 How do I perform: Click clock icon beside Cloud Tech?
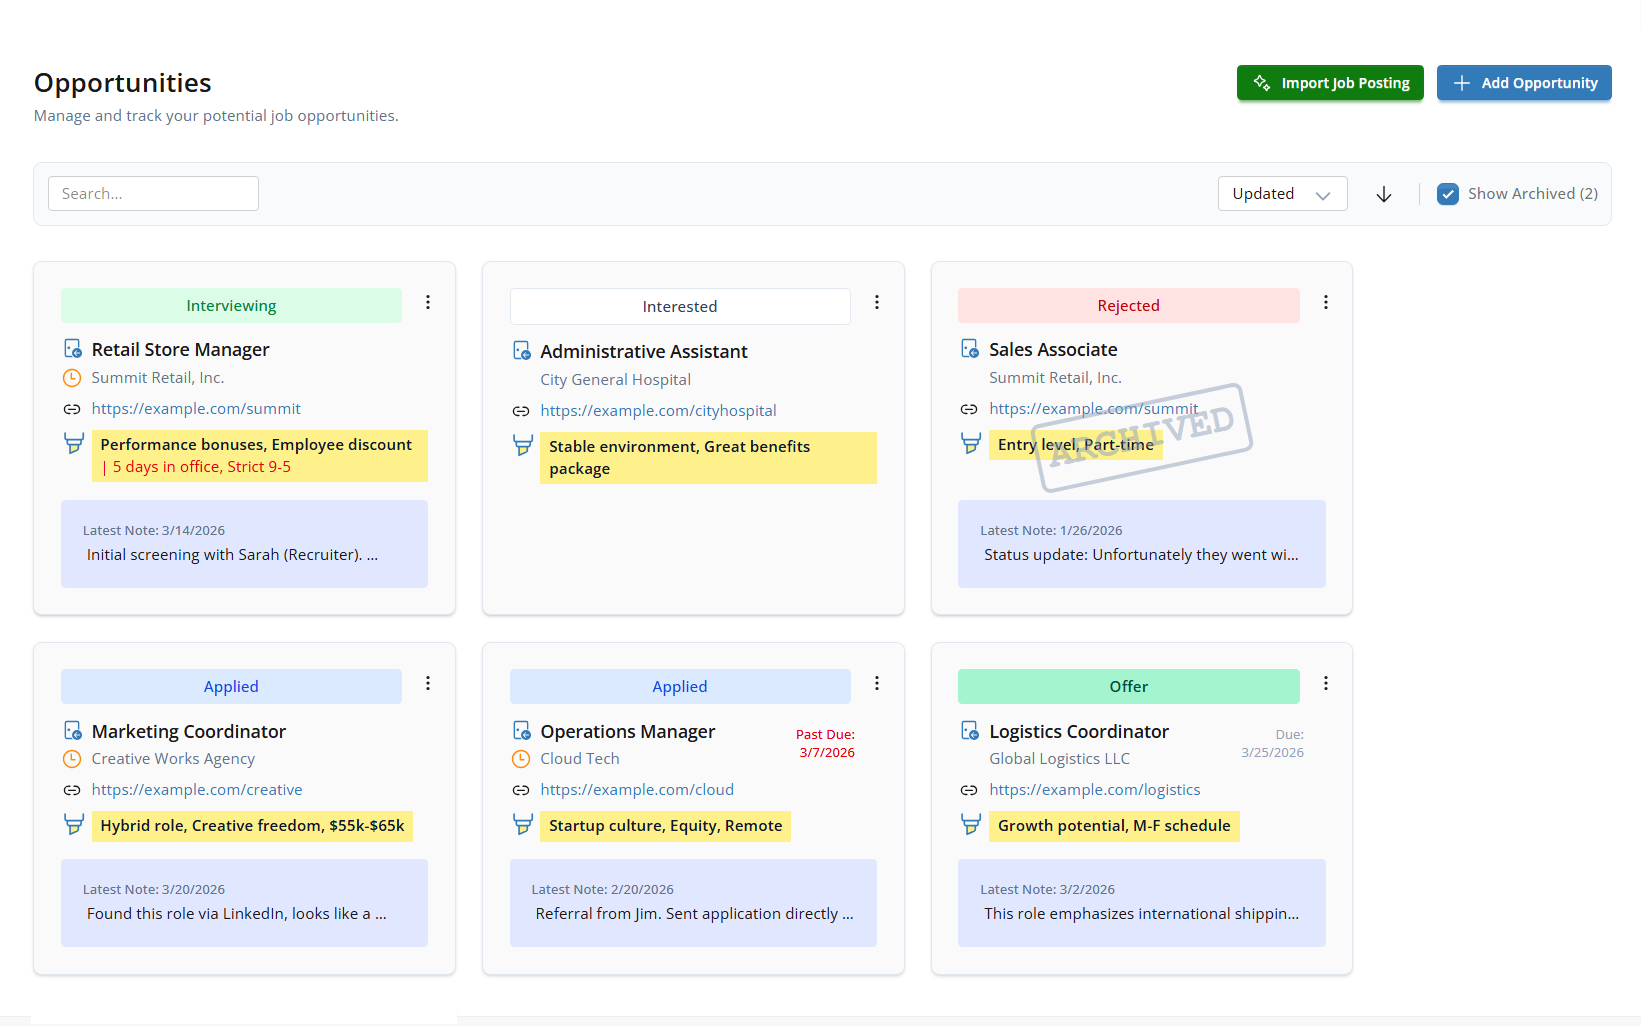(x=521, y=759)
